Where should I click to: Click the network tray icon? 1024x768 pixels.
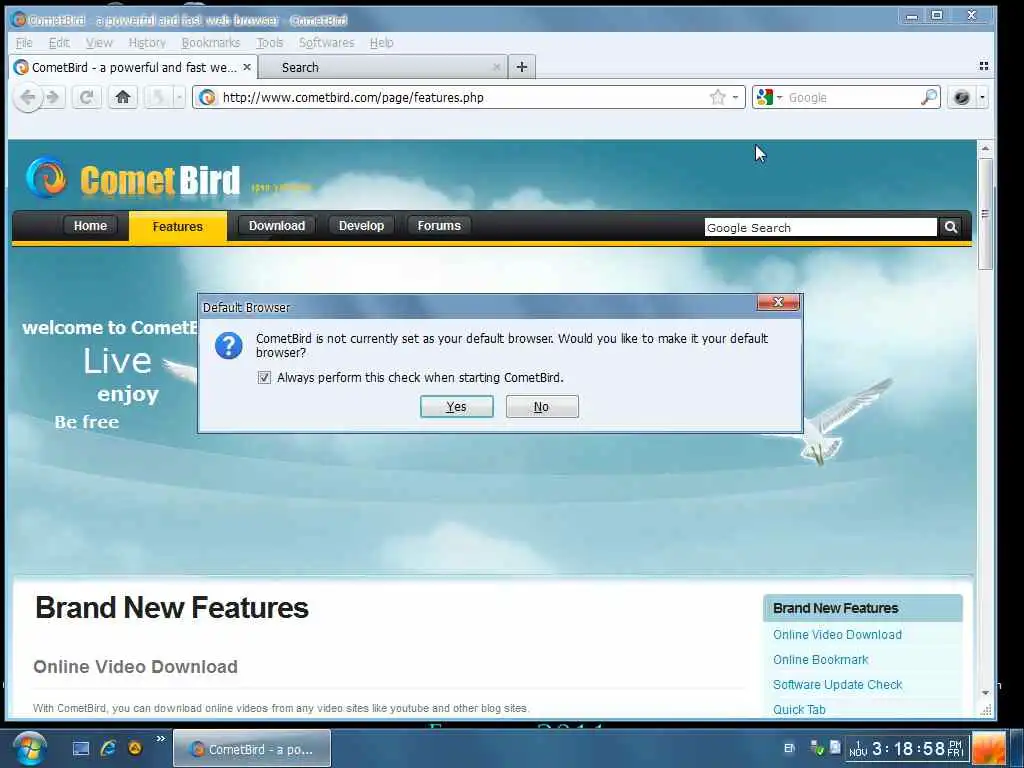click(817, 748)
